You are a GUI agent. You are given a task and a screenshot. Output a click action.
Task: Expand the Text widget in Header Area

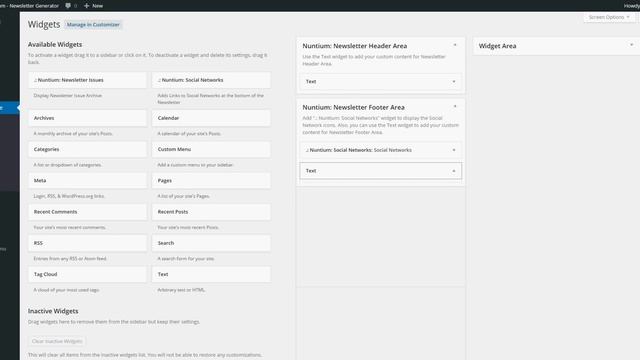(453, 82)
